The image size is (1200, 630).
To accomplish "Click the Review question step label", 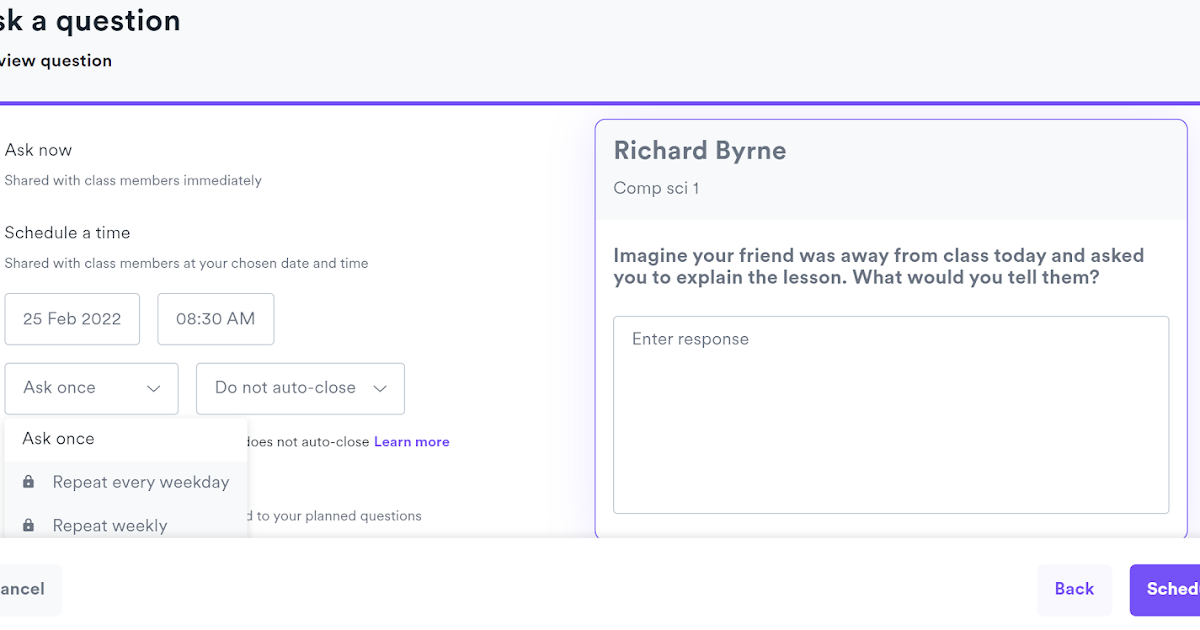I will 55,61.
